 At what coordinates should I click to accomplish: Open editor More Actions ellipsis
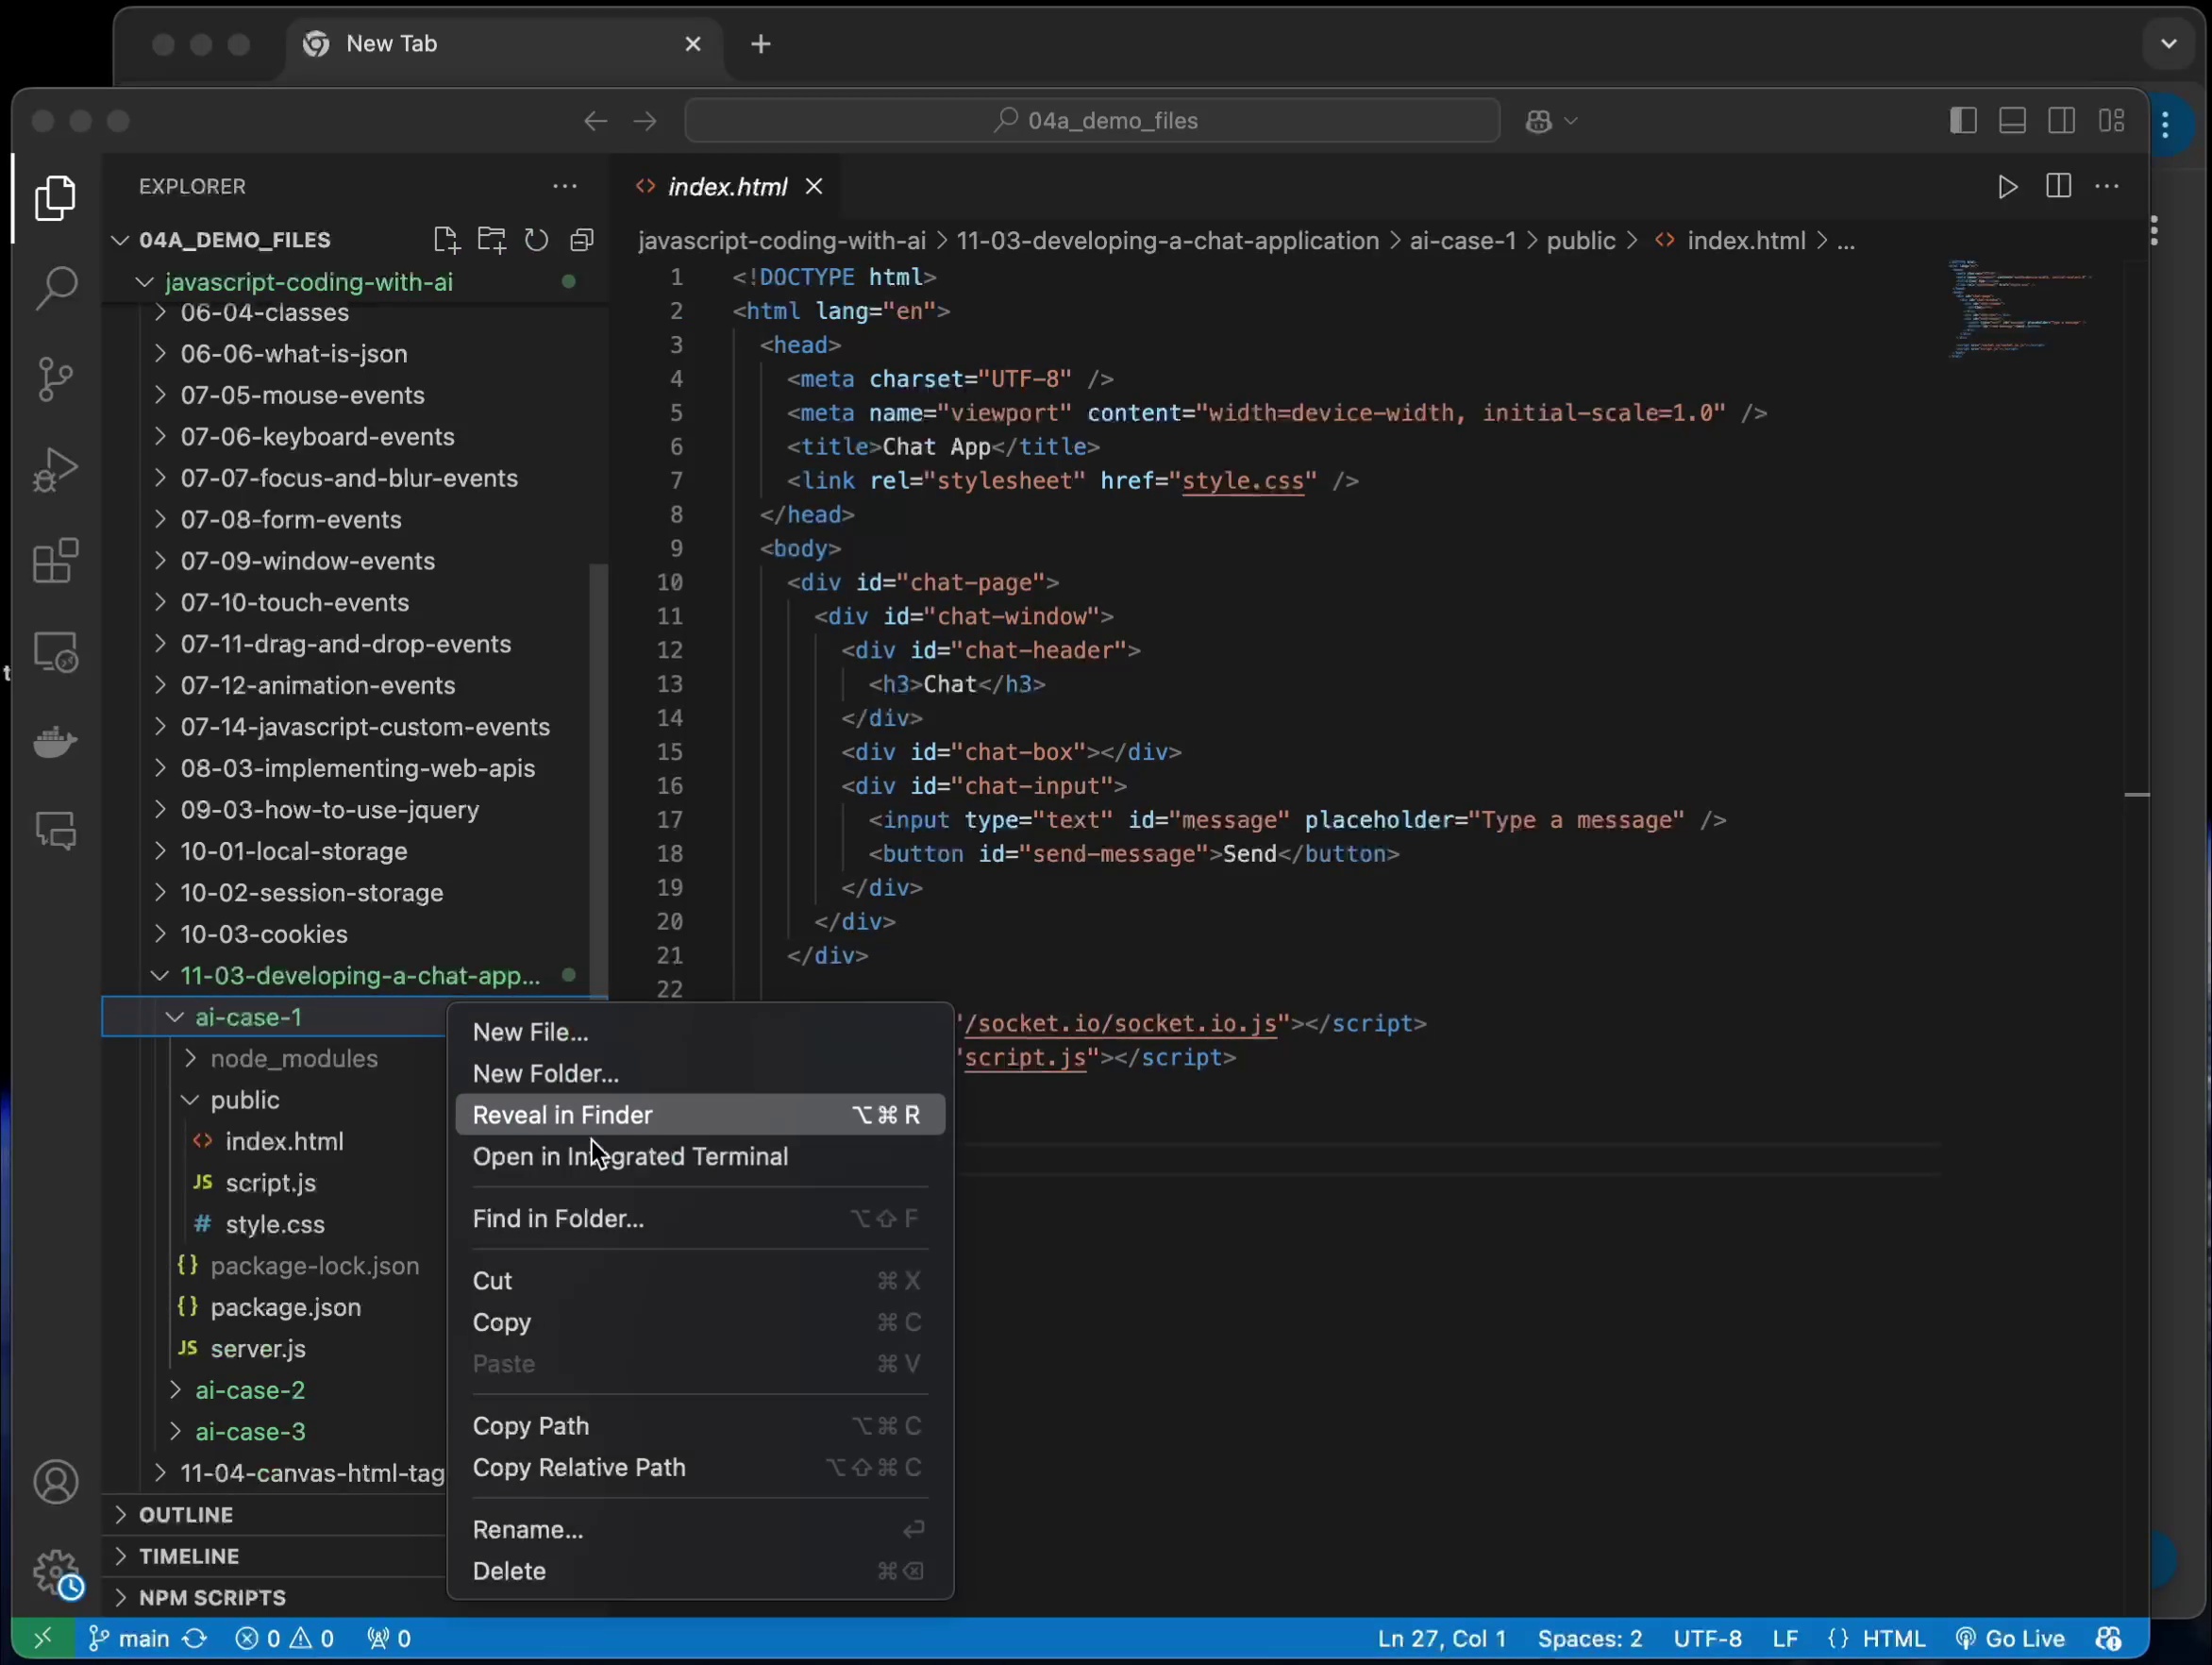[x=2107, y=187]
